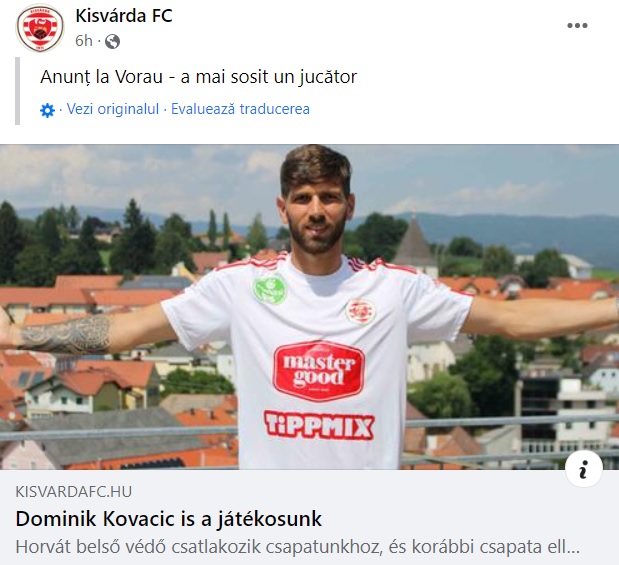Image resolution: width=619 pixels, height=565 pixels.
Task: Click the link info 'i' button
Action: pyautogui.click(x=583, y=468)
